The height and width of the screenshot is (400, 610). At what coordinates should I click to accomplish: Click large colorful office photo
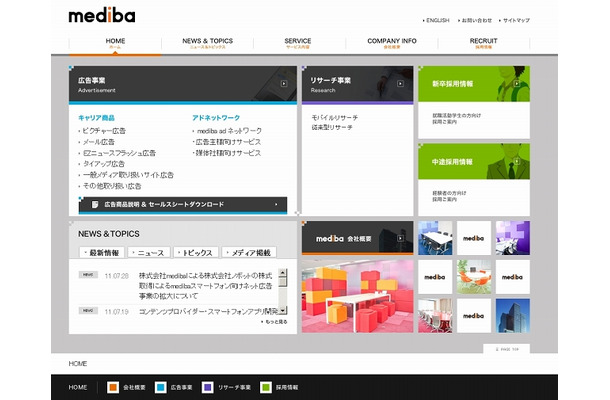pos(358,296)
